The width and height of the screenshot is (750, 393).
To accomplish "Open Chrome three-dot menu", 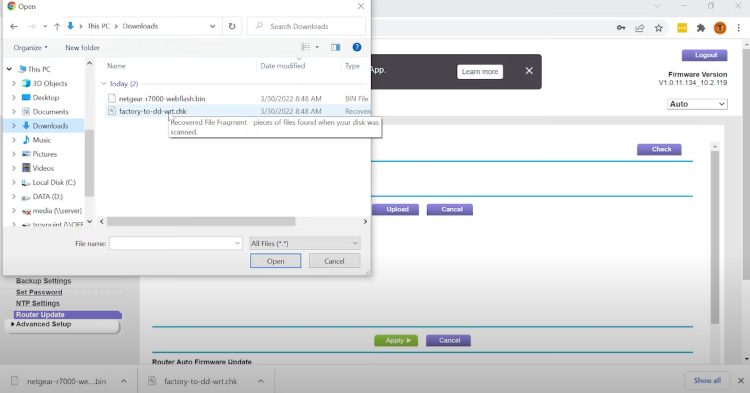I will tap(739, 28).
